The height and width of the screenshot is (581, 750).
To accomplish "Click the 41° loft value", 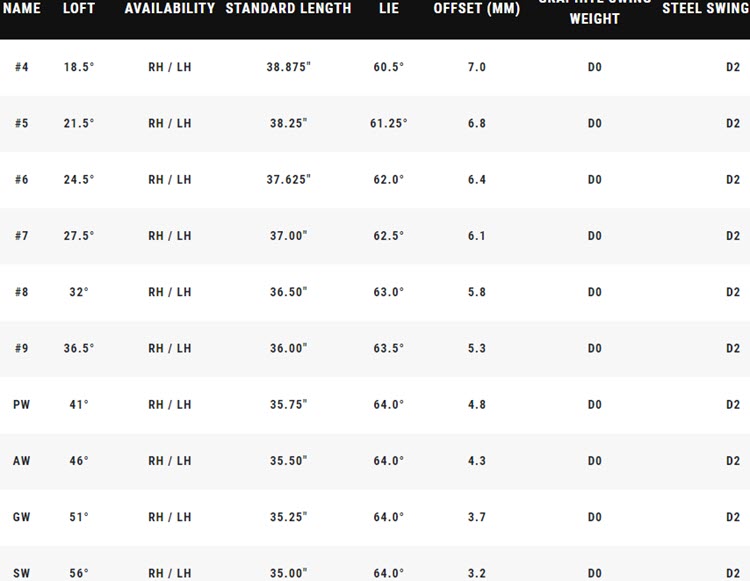I will [x=79, y=405].
